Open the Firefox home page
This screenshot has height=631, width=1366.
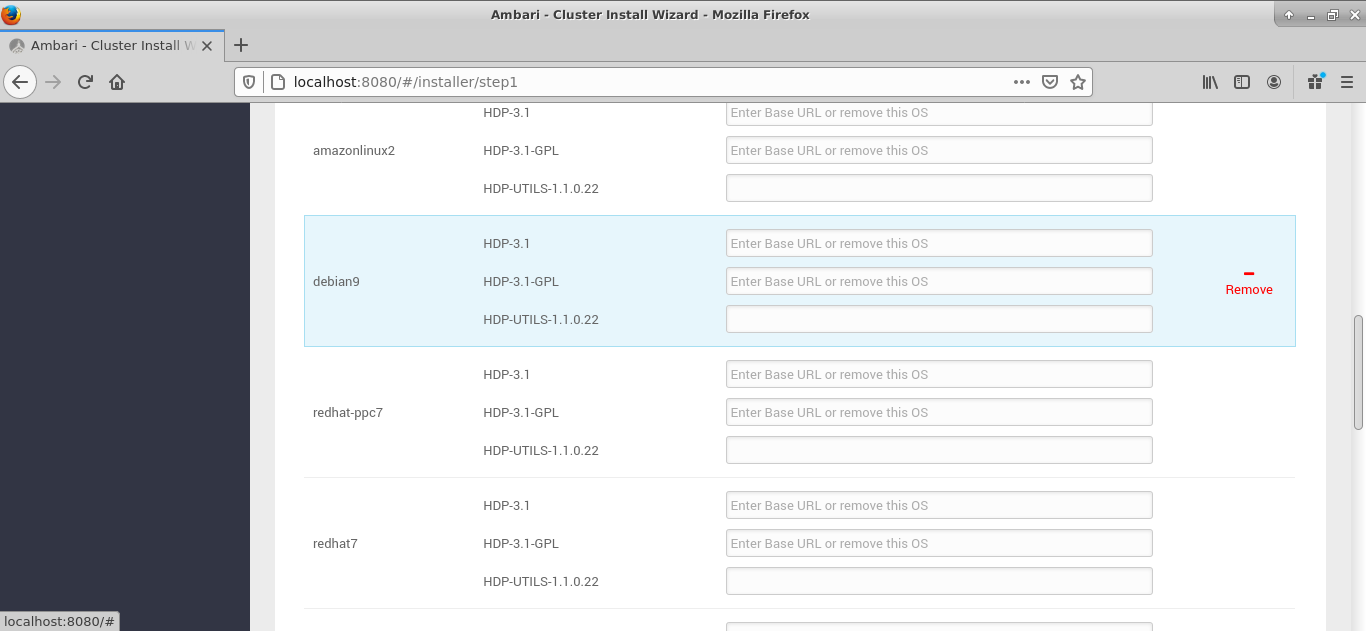click(x=117, y=82)
